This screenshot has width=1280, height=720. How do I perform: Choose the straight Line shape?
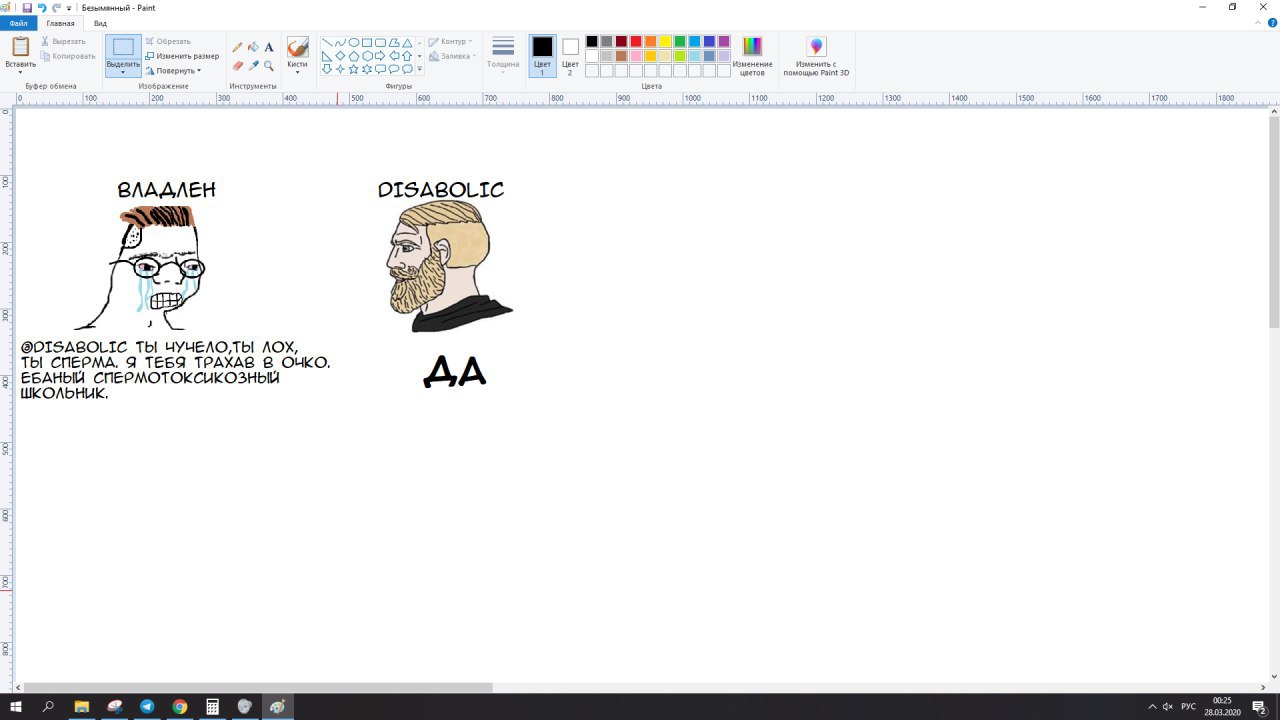[327, 43]
